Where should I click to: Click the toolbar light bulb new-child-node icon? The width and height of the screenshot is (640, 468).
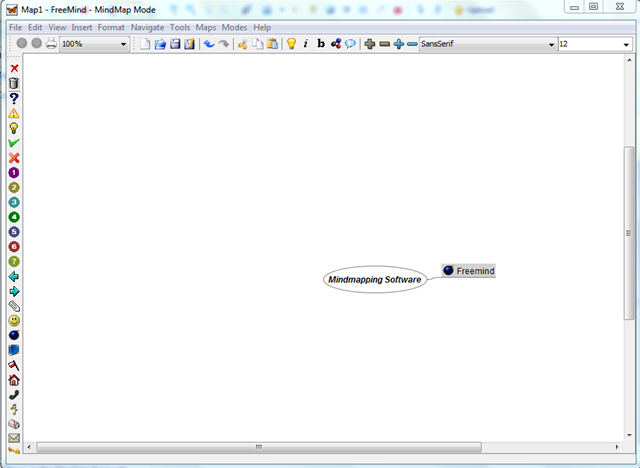pos(291,44)
